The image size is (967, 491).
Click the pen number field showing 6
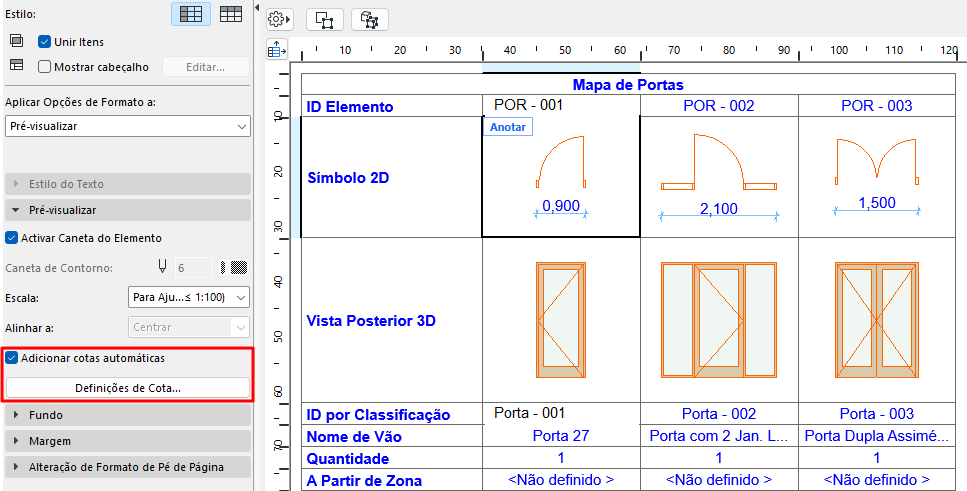[x=194, y=267]
